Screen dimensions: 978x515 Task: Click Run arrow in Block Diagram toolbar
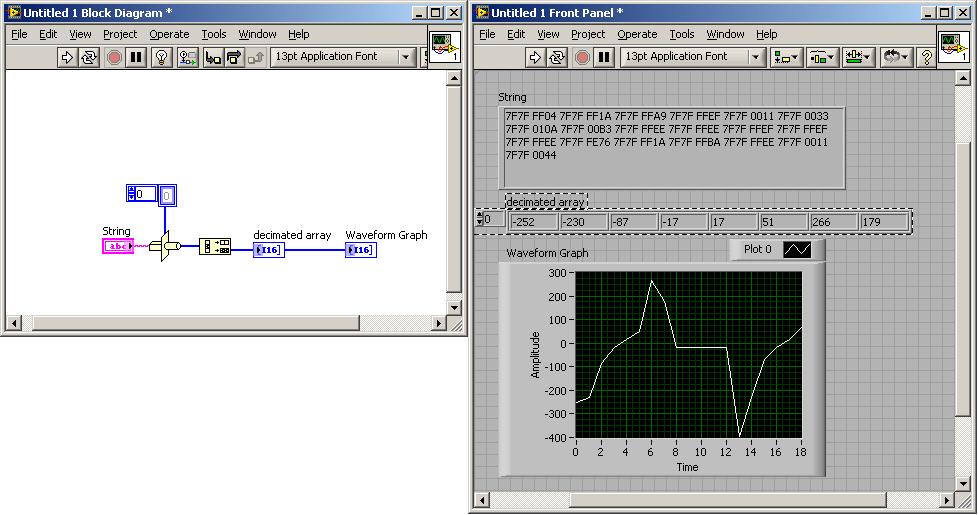pyautogui.click(x=68, y=57)
